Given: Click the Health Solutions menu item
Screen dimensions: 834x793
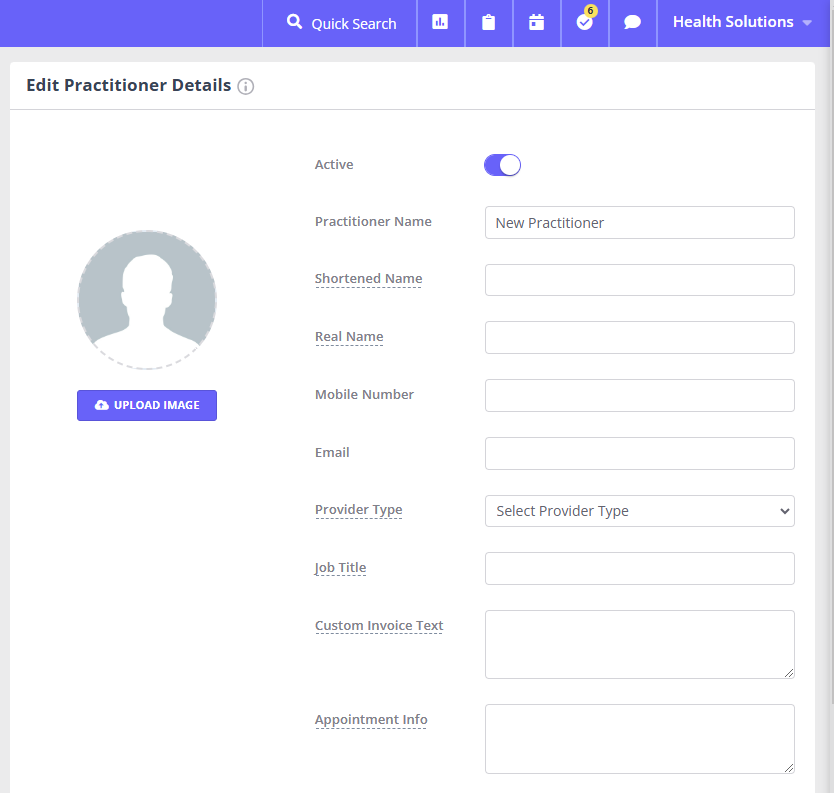Looking at the screenshot, I should 732,21.
